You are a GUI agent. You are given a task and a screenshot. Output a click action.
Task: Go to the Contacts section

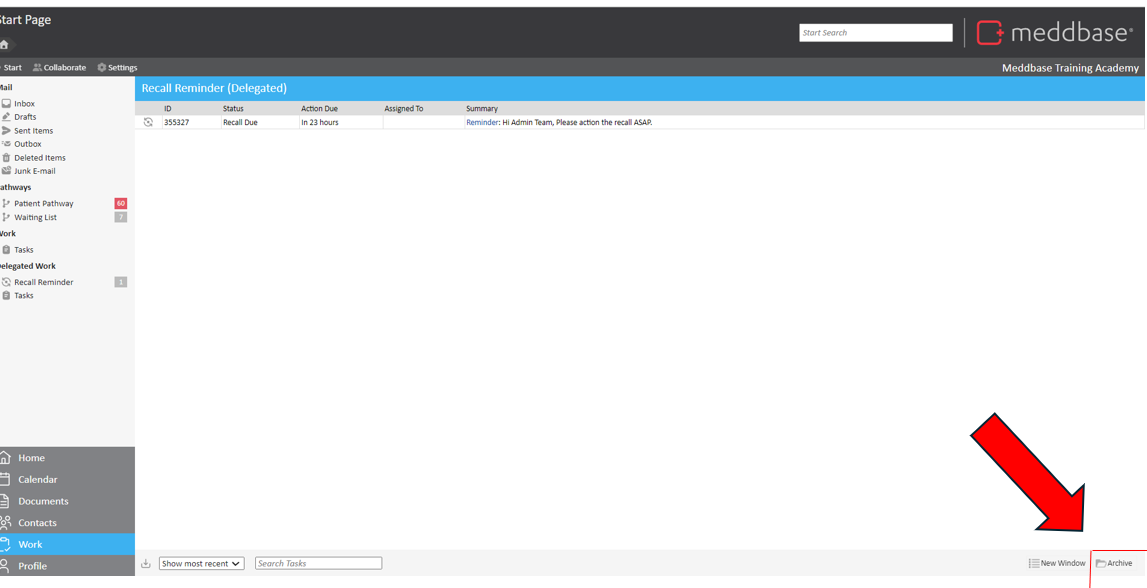37,523
